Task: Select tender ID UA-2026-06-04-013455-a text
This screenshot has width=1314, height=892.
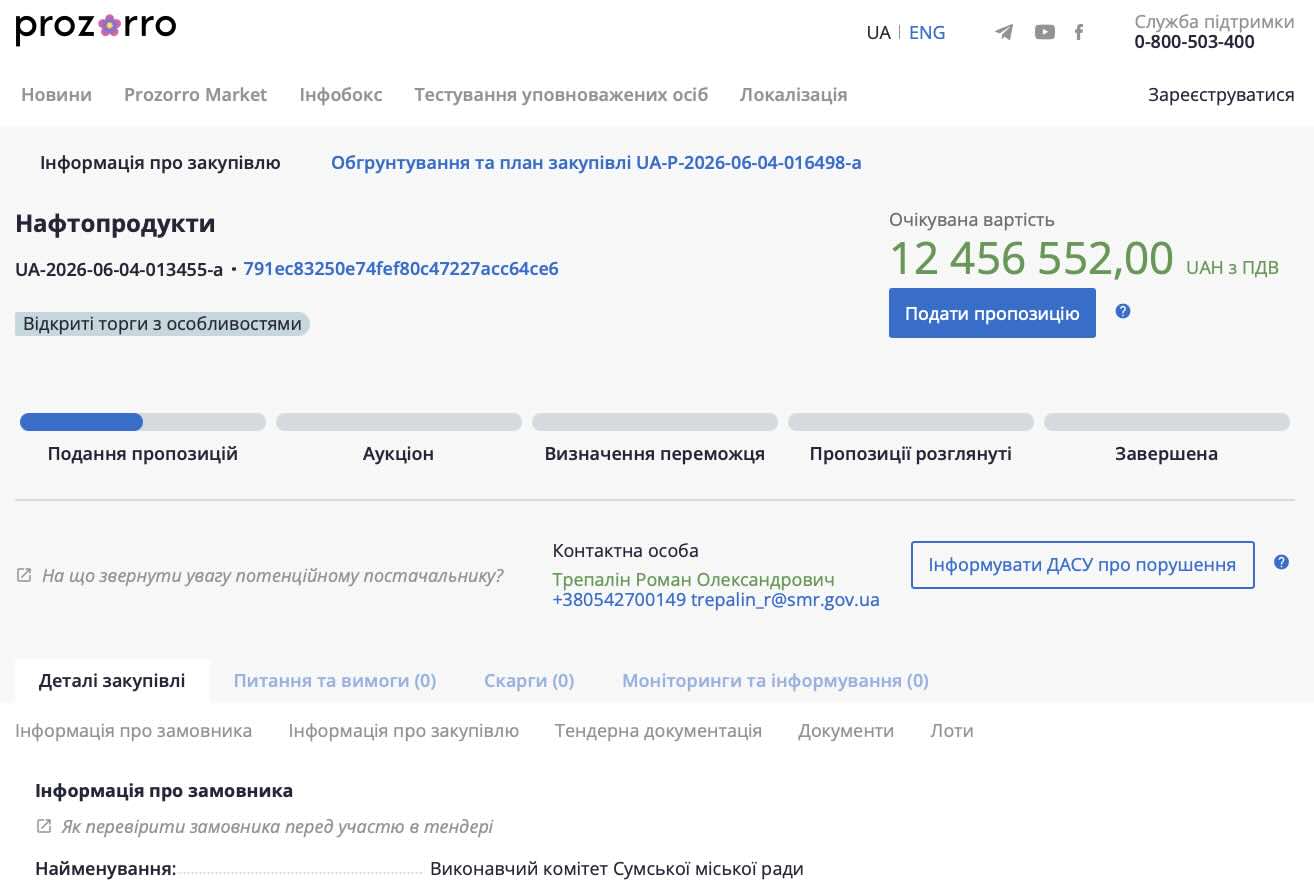Action: coord(119,269)
